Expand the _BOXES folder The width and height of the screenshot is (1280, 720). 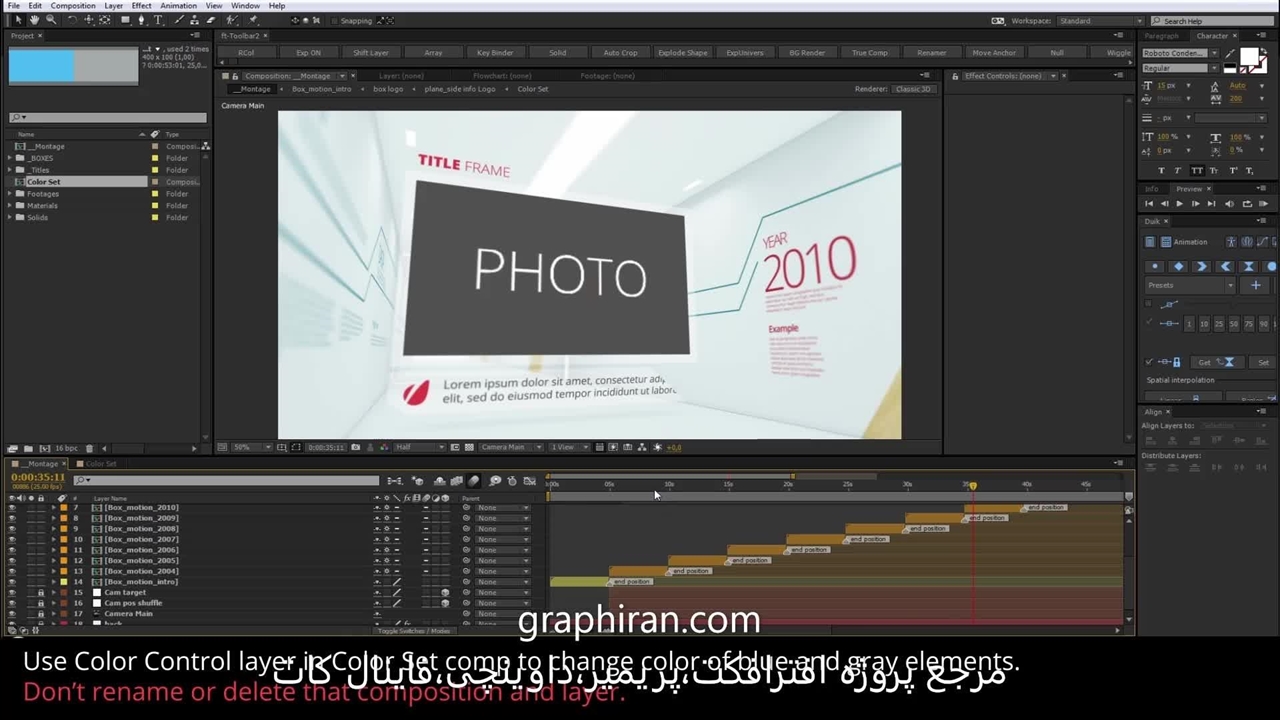(x=10, y=158)
